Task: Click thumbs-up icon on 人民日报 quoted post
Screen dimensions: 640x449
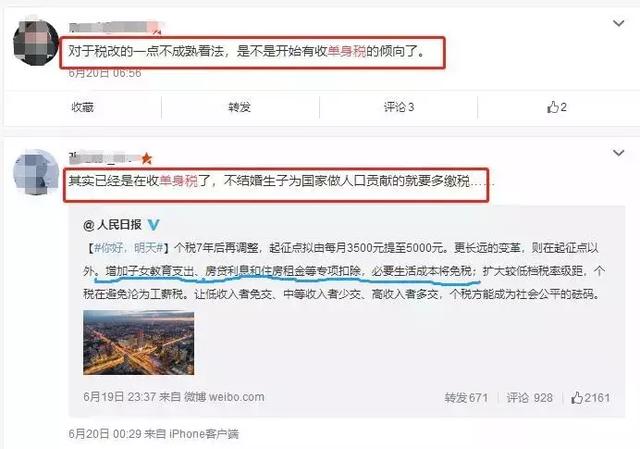Action: click(x=577, y=398)
